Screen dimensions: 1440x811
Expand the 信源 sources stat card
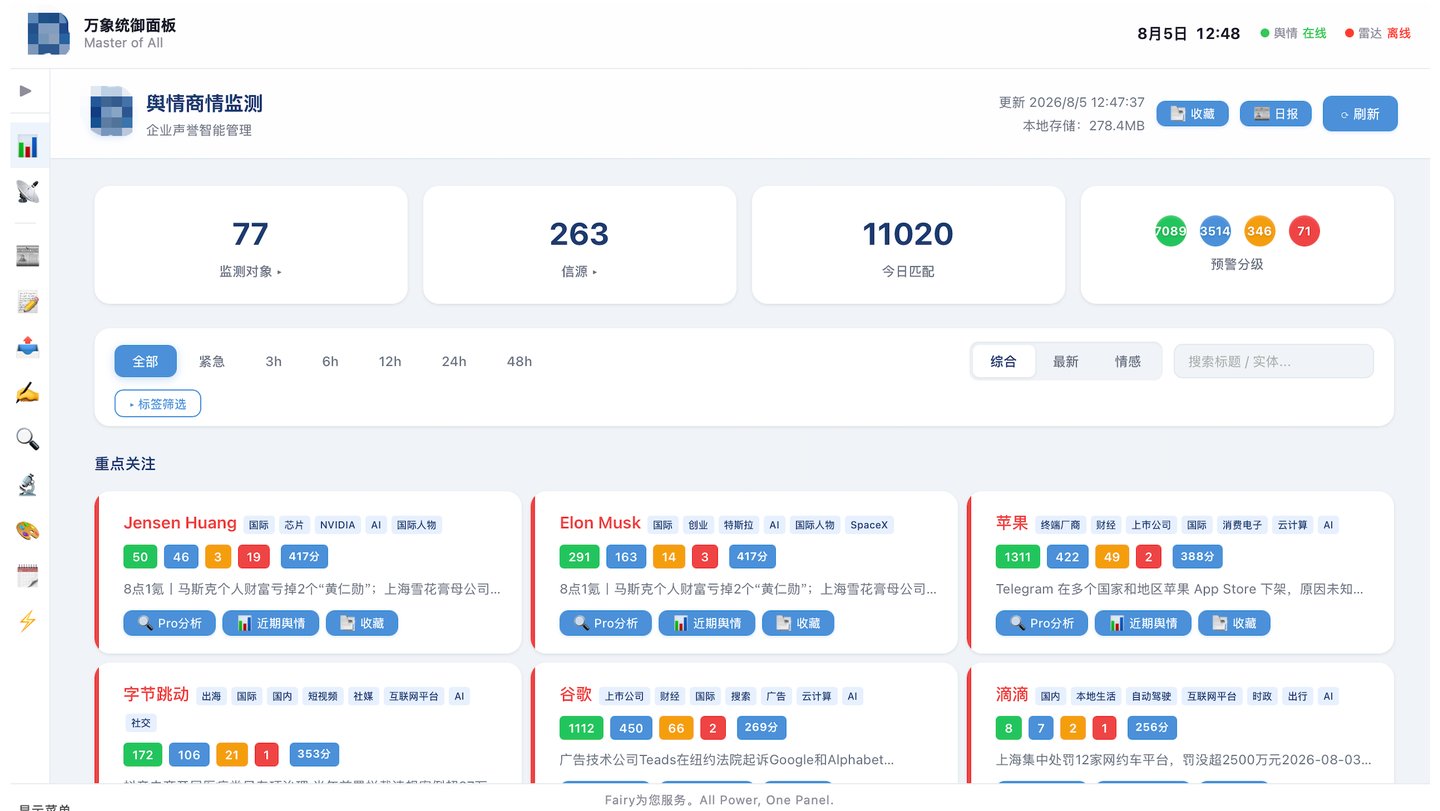(x=580, y=244)
